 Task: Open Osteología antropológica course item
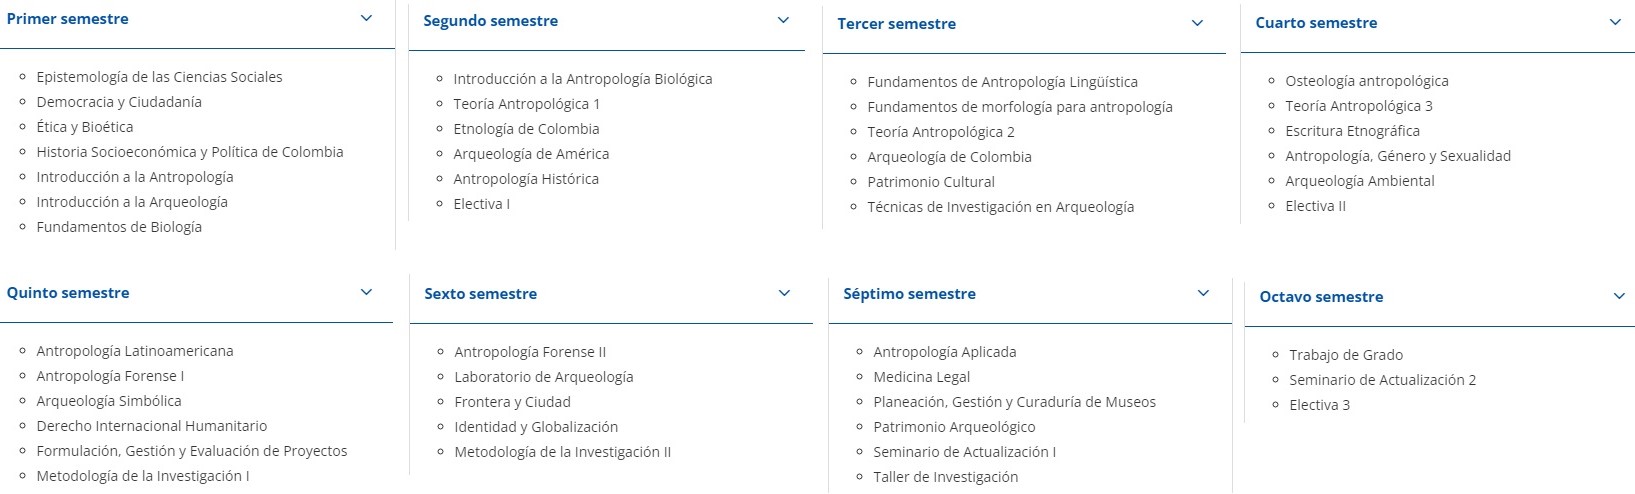1366,81
